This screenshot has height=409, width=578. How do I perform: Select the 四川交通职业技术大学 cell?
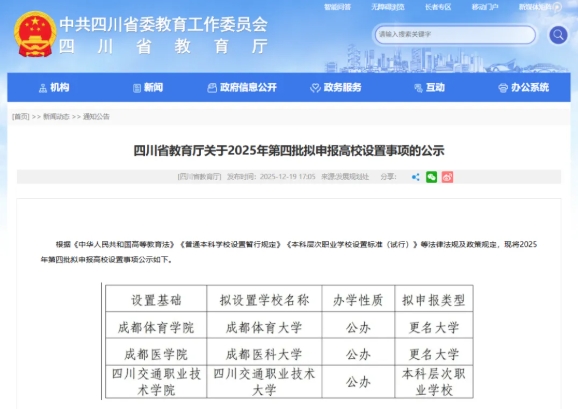tap(264, 382)
